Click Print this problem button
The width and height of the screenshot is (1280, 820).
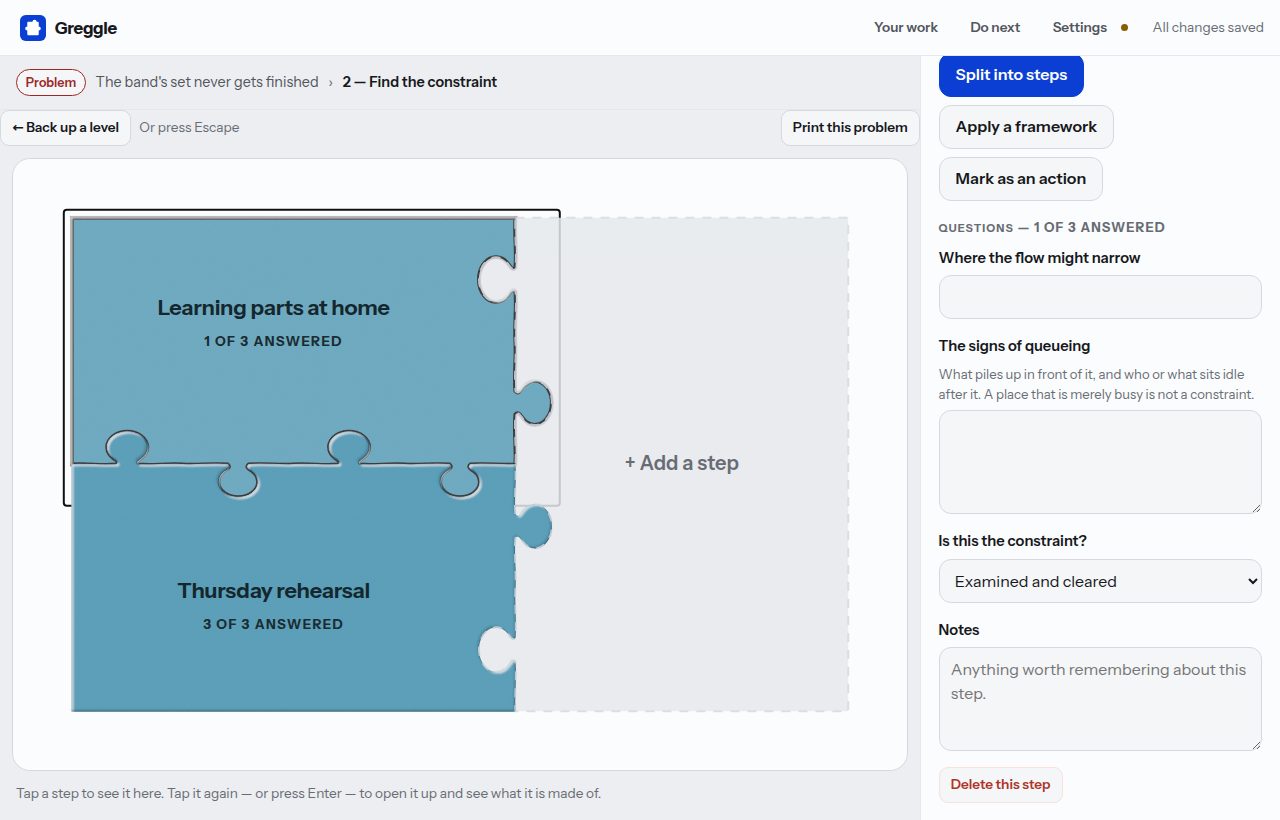point(850,128)
